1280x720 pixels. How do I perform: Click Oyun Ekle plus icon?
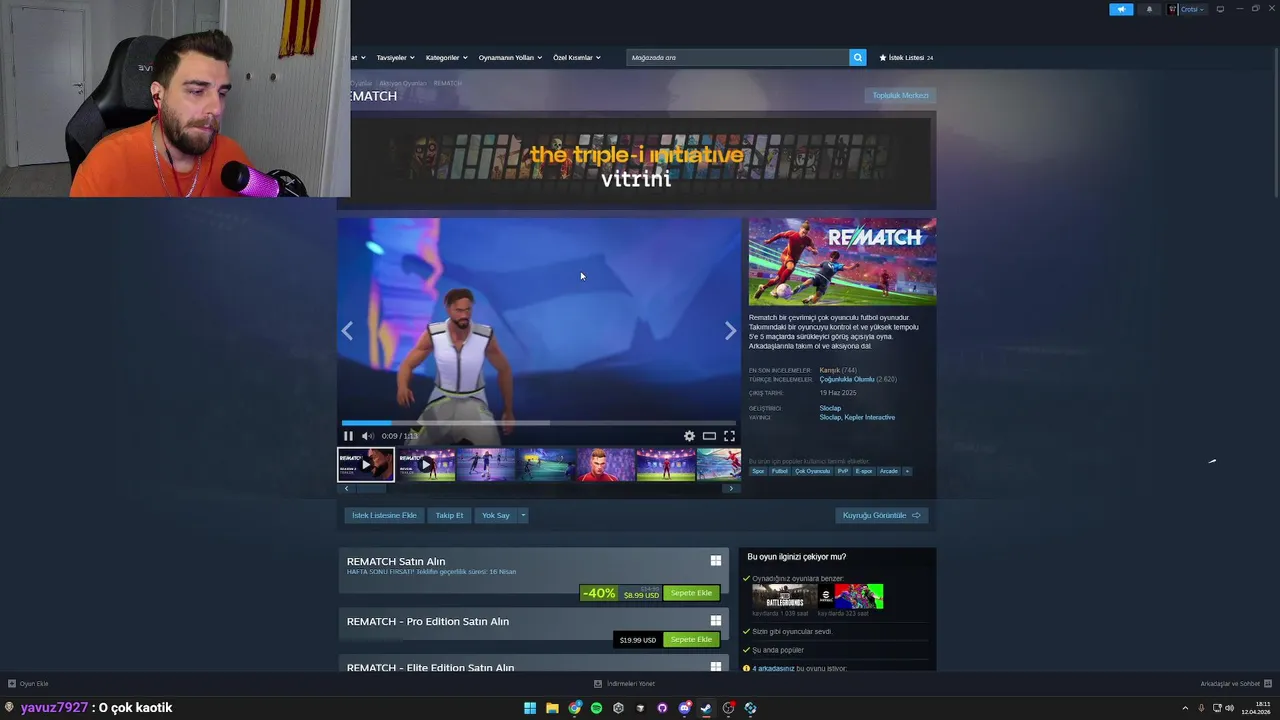[x=12, y=684]
